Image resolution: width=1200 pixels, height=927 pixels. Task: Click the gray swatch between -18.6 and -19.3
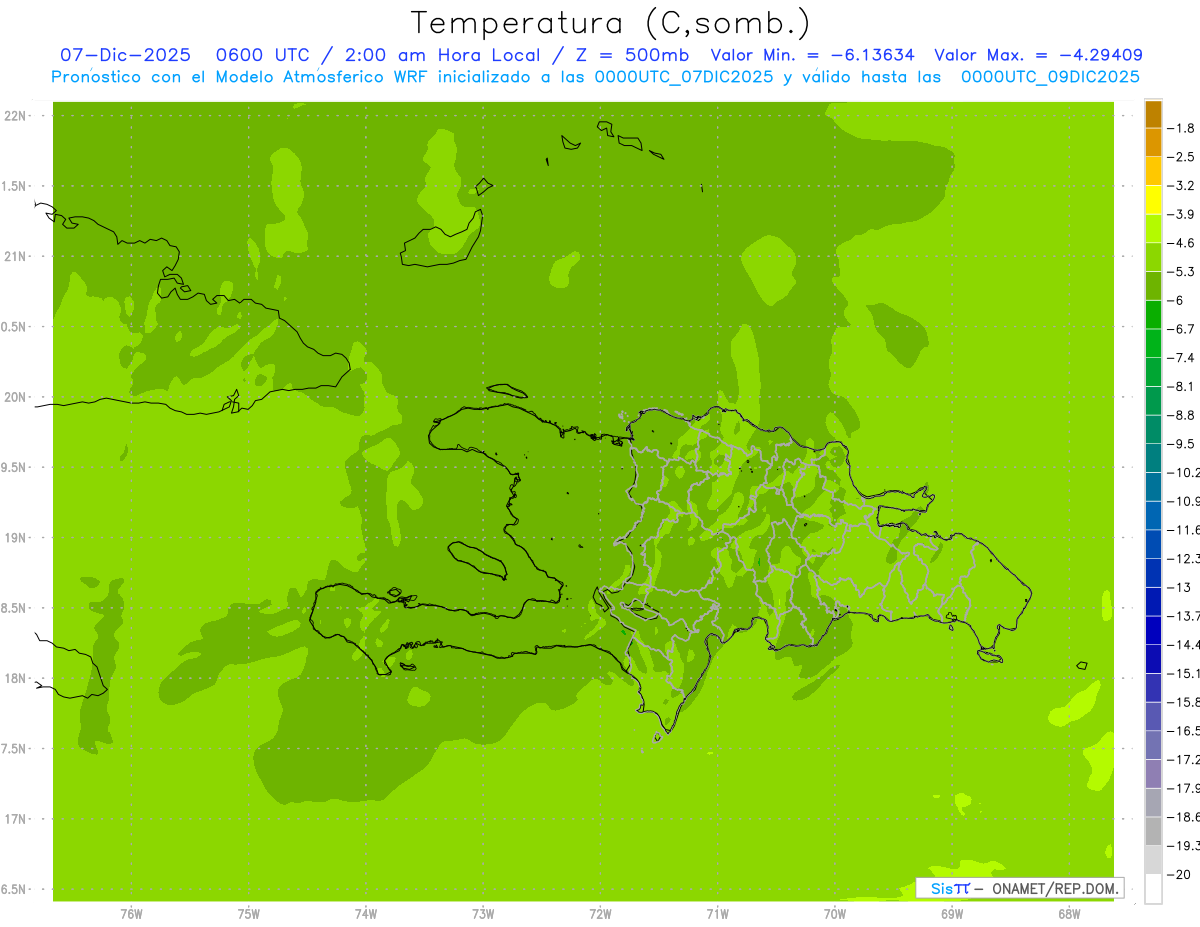click(x=1153, y=831)
